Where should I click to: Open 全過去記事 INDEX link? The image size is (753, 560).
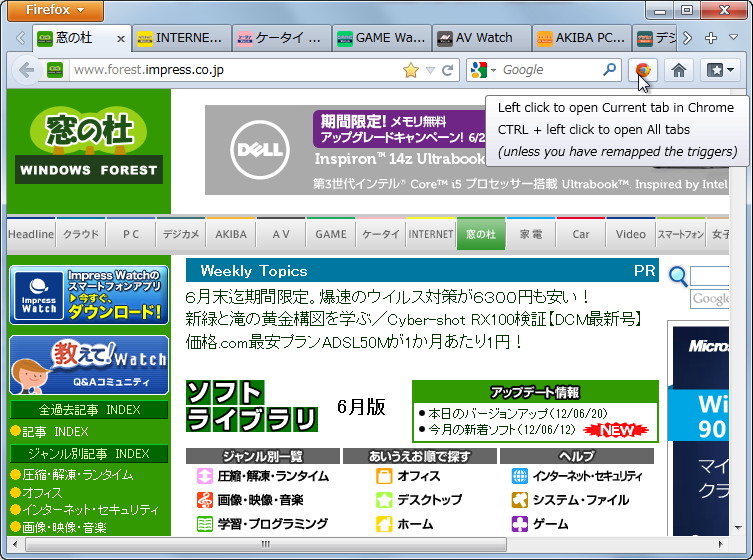(x=89, y=410)
